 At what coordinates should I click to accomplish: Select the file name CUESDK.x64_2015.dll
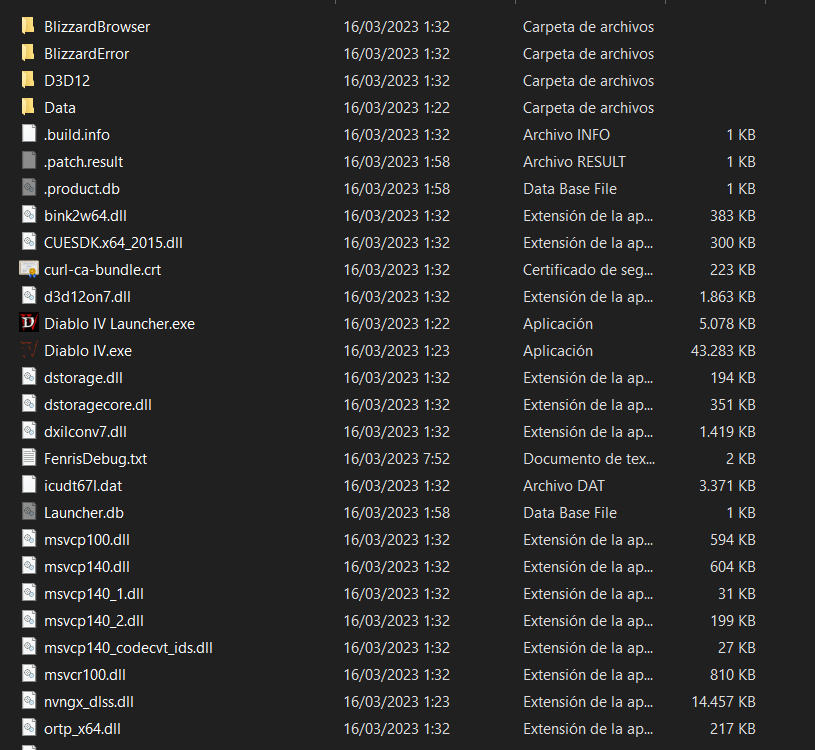pyautogui.click(x=113, y=243)
